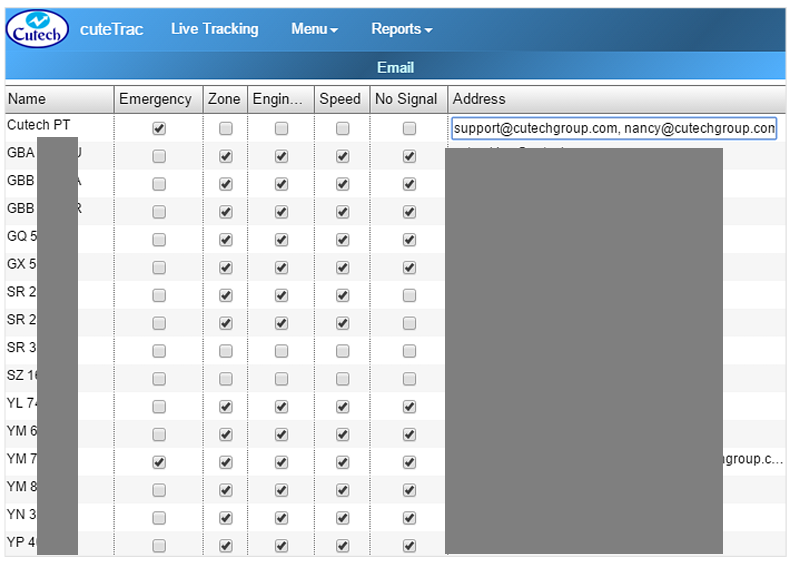
Task: Click the Speed column header
Action: pos(340,99)
